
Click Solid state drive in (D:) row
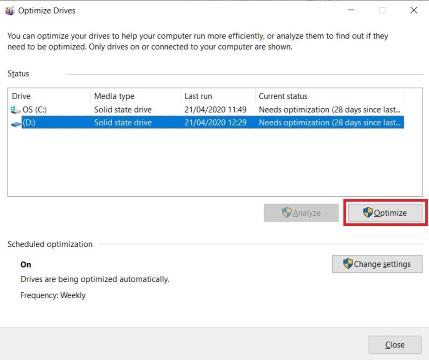click(x=123, y=123)
